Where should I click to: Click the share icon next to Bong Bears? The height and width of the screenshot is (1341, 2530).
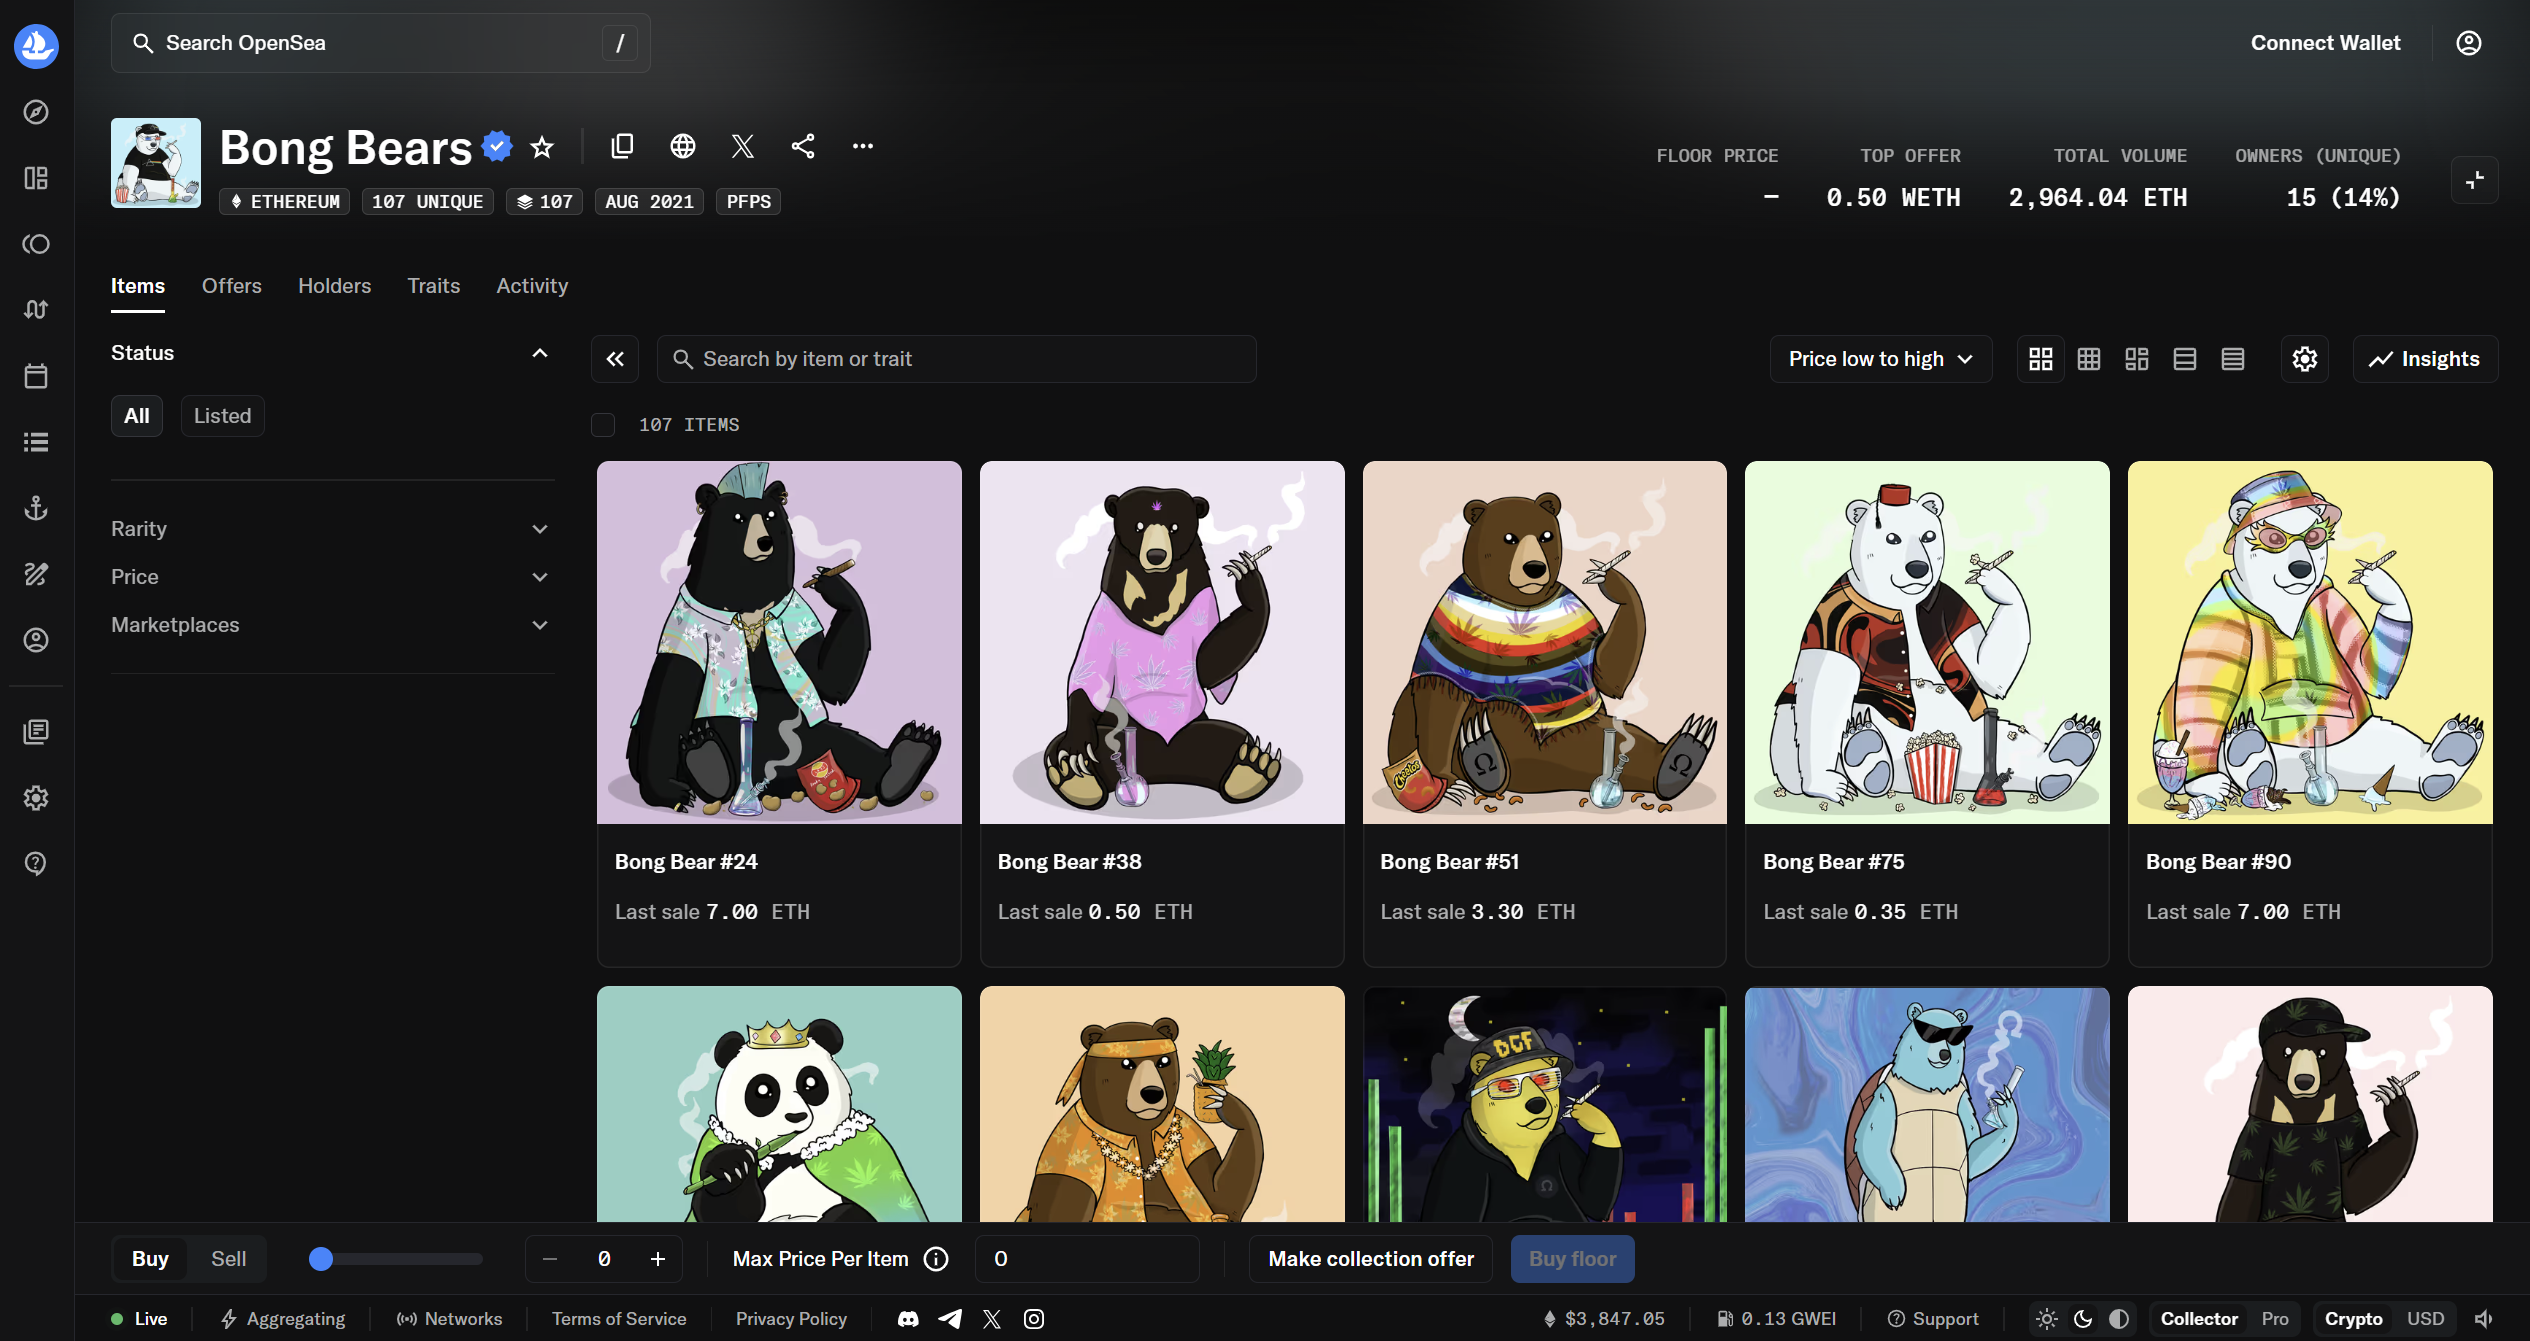point(802,147)
